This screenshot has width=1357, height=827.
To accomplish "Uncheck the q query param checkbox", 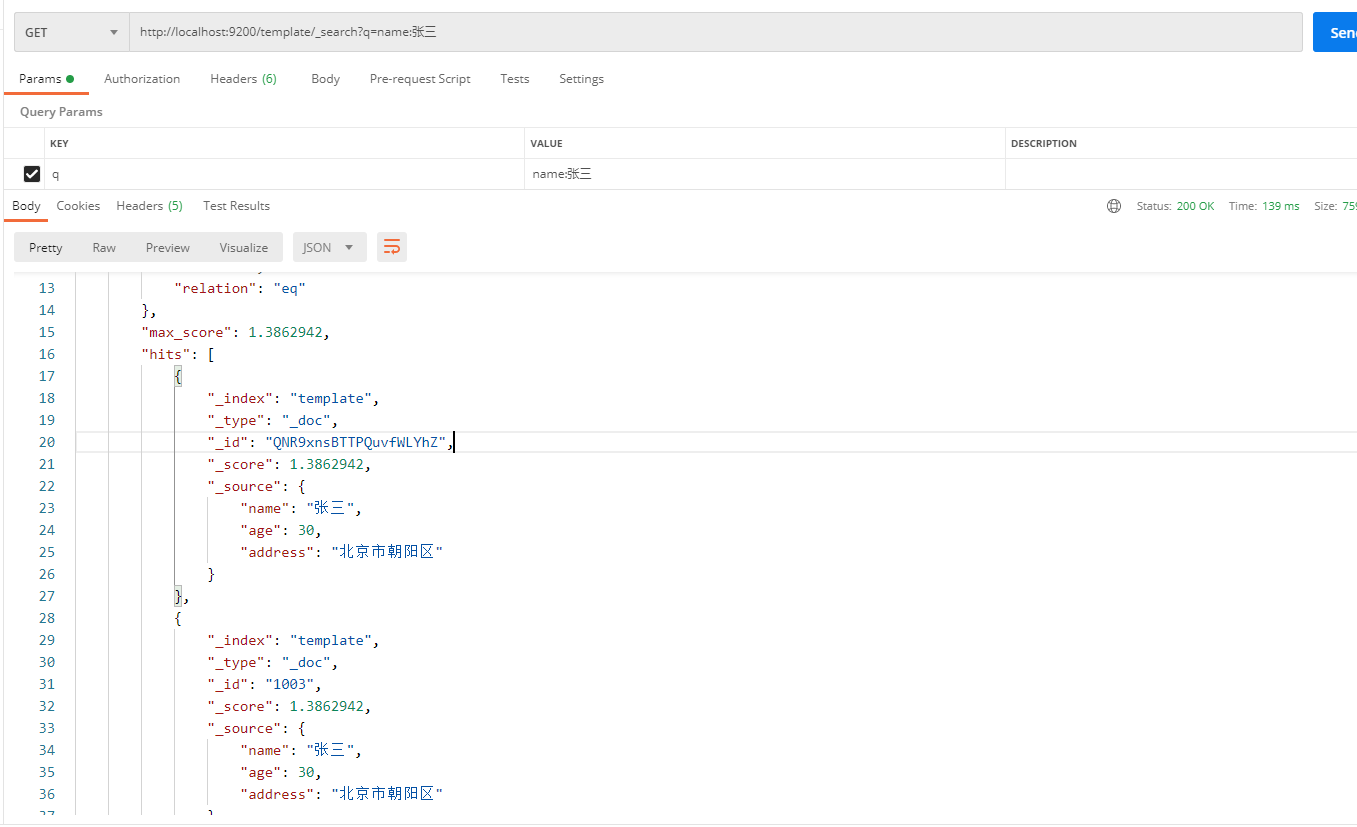I will pyautogui.click(x=32, y=174).
